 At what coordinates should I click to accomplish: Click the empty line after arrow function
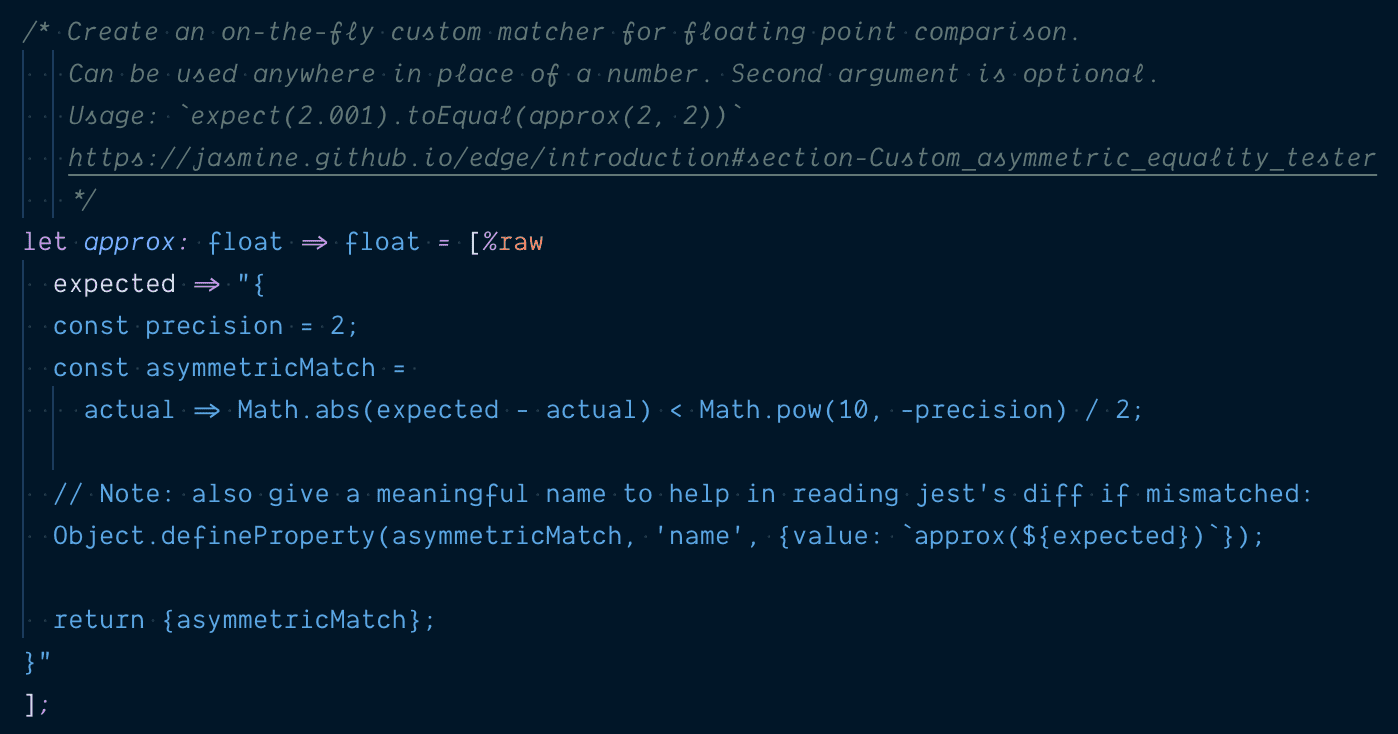[x=700, y=452]
